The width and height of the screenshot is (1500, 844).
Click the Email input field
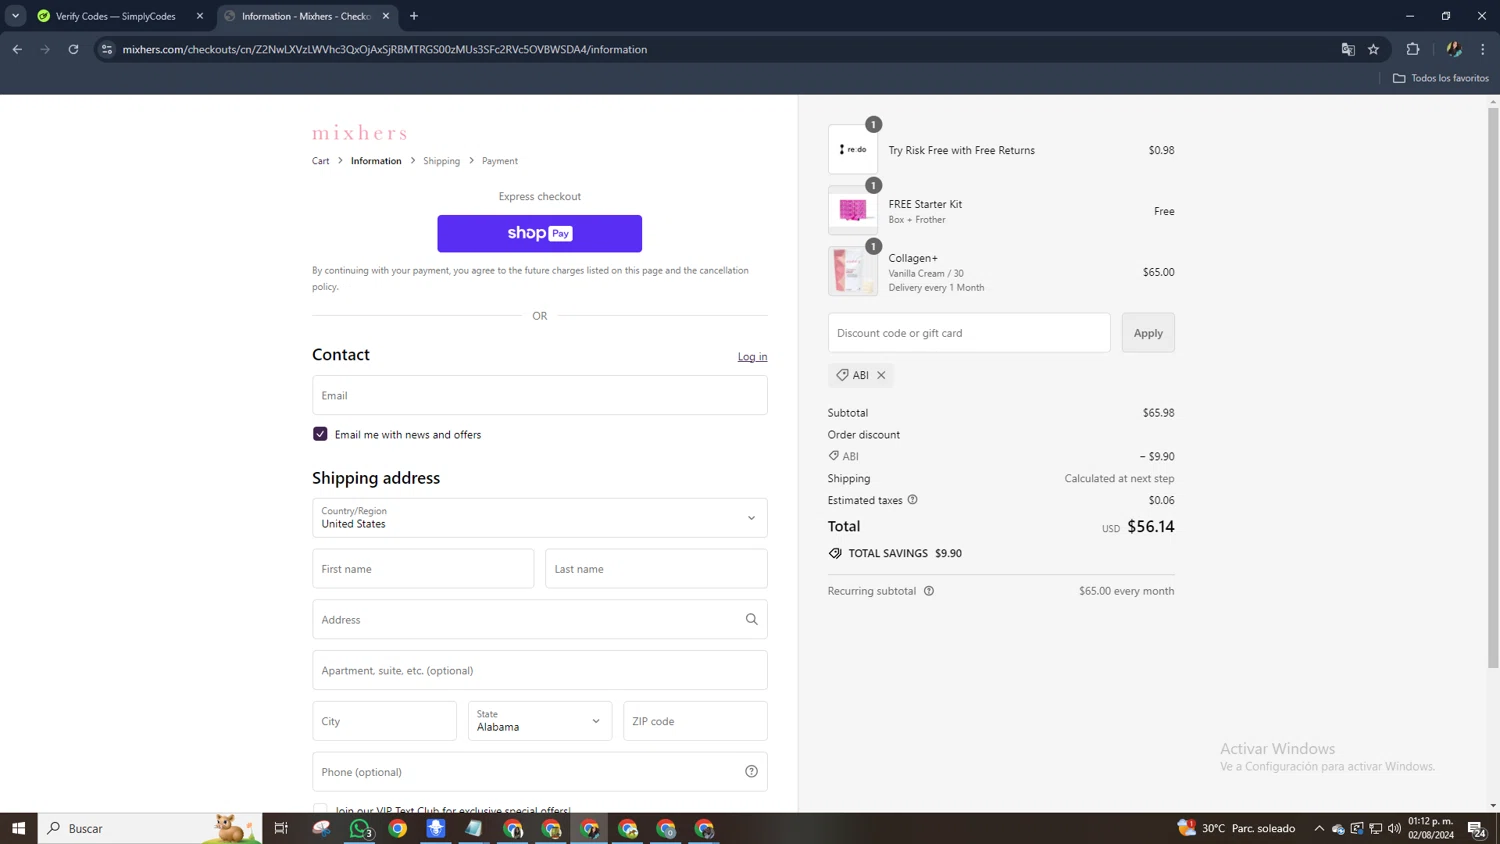point(539,395)
